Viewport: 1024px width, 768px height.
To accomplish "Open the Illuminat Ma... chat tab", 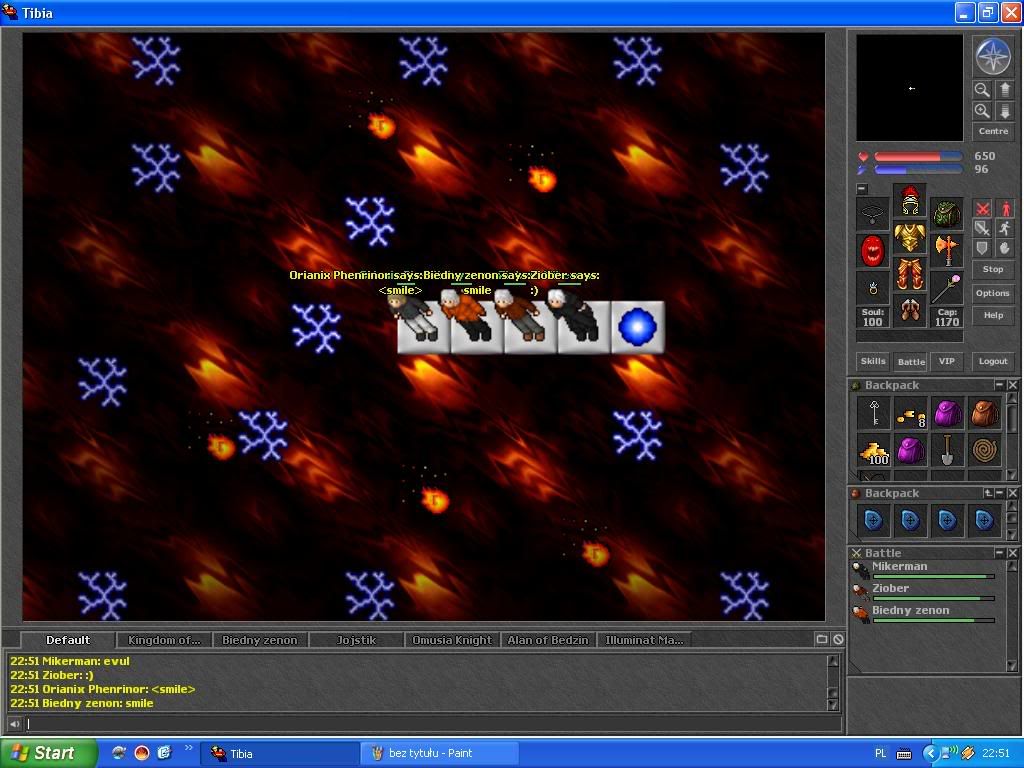I will [644, 640].
